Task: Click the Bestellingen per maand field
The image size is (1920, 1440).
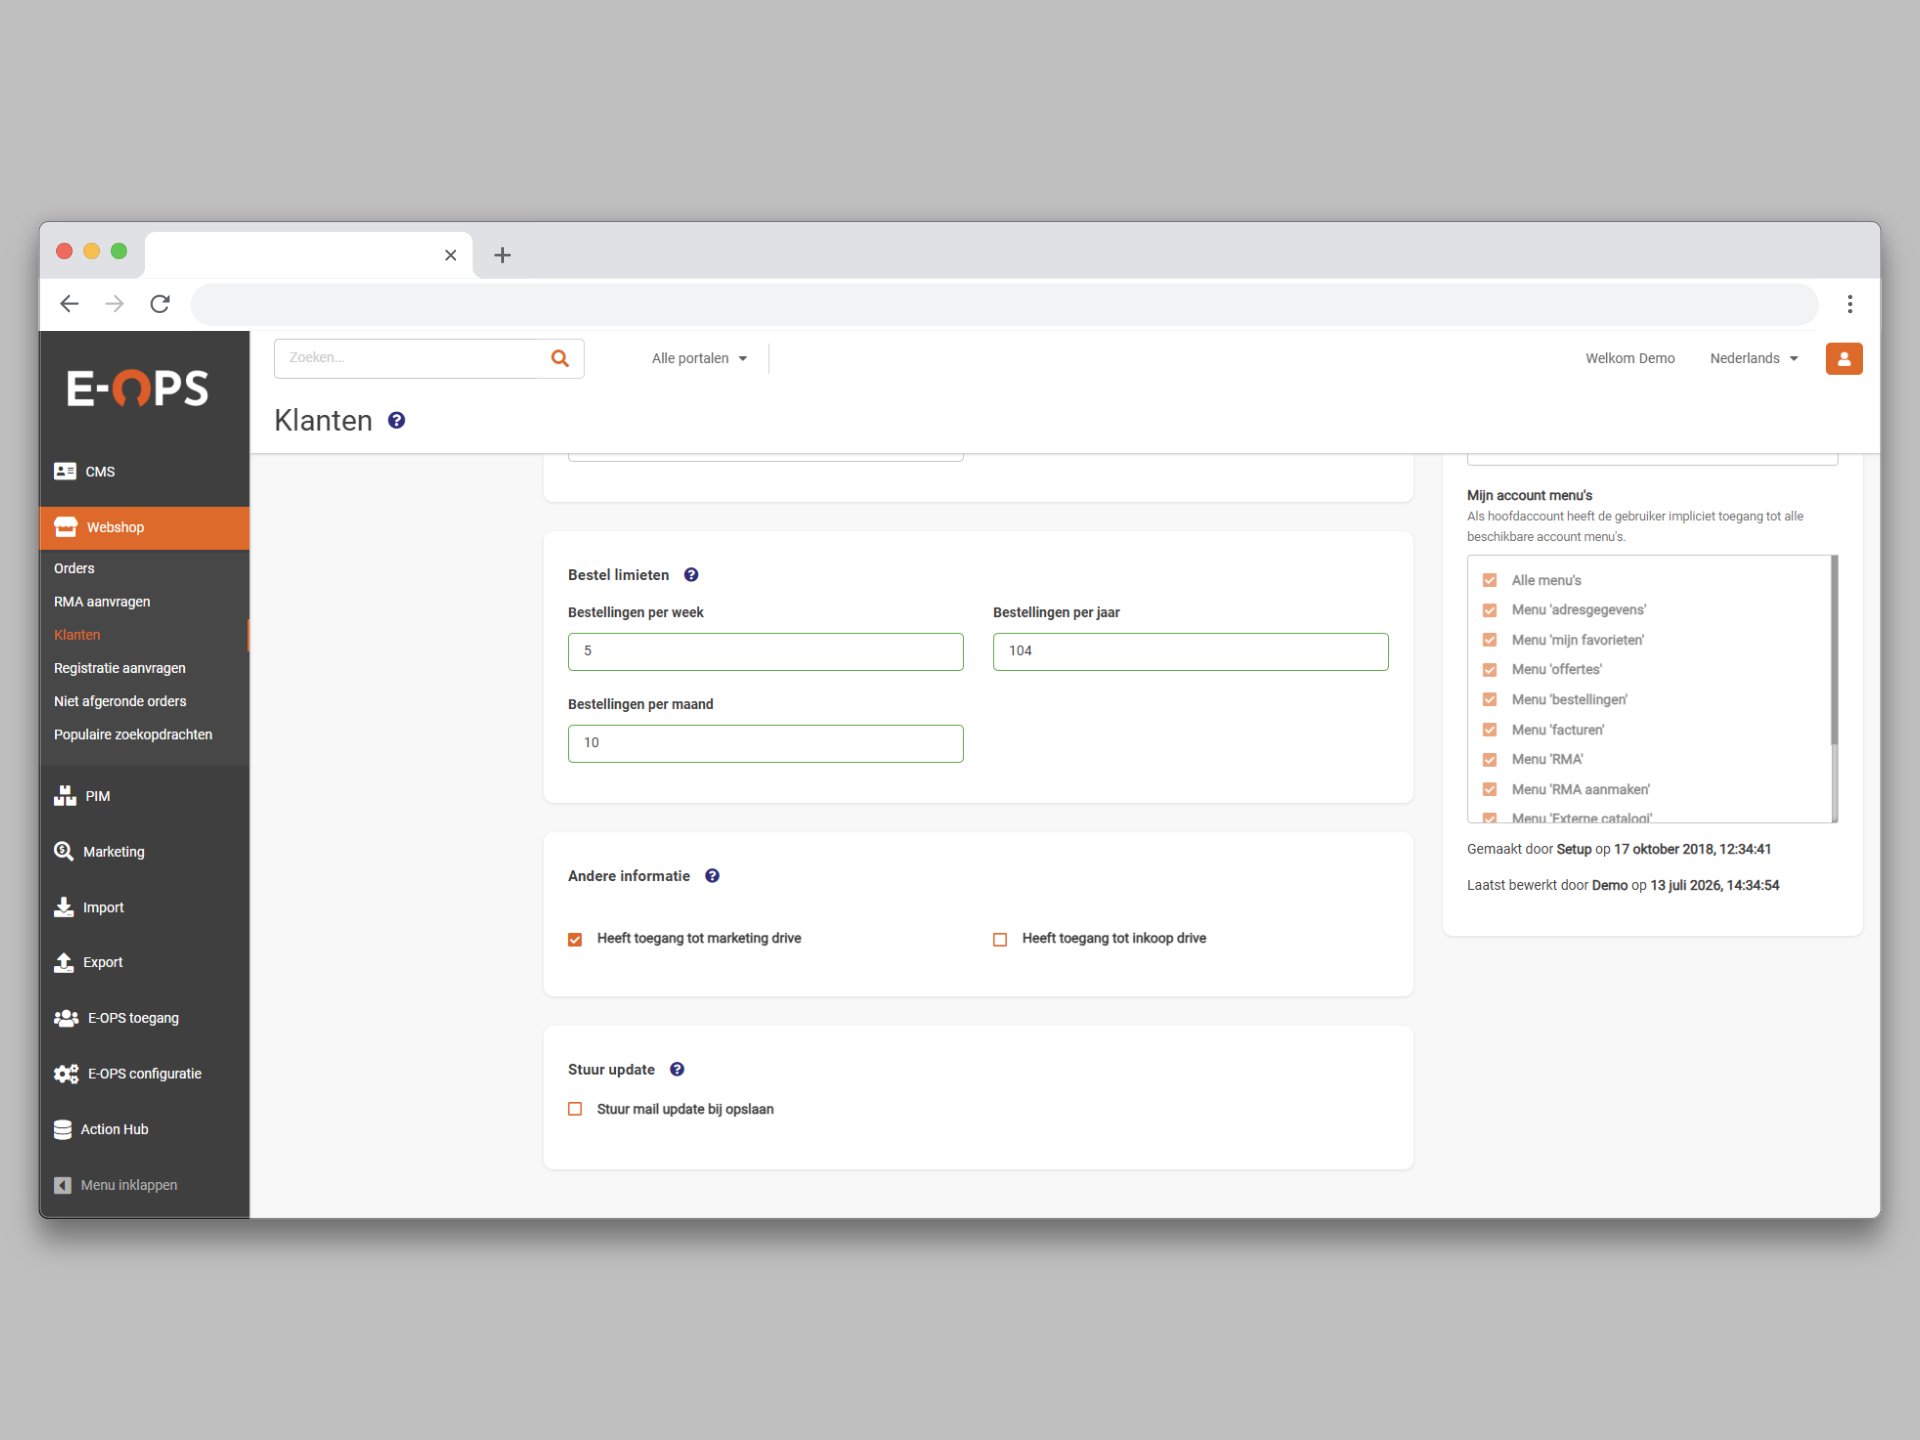Action: click(x=766, y=743)
